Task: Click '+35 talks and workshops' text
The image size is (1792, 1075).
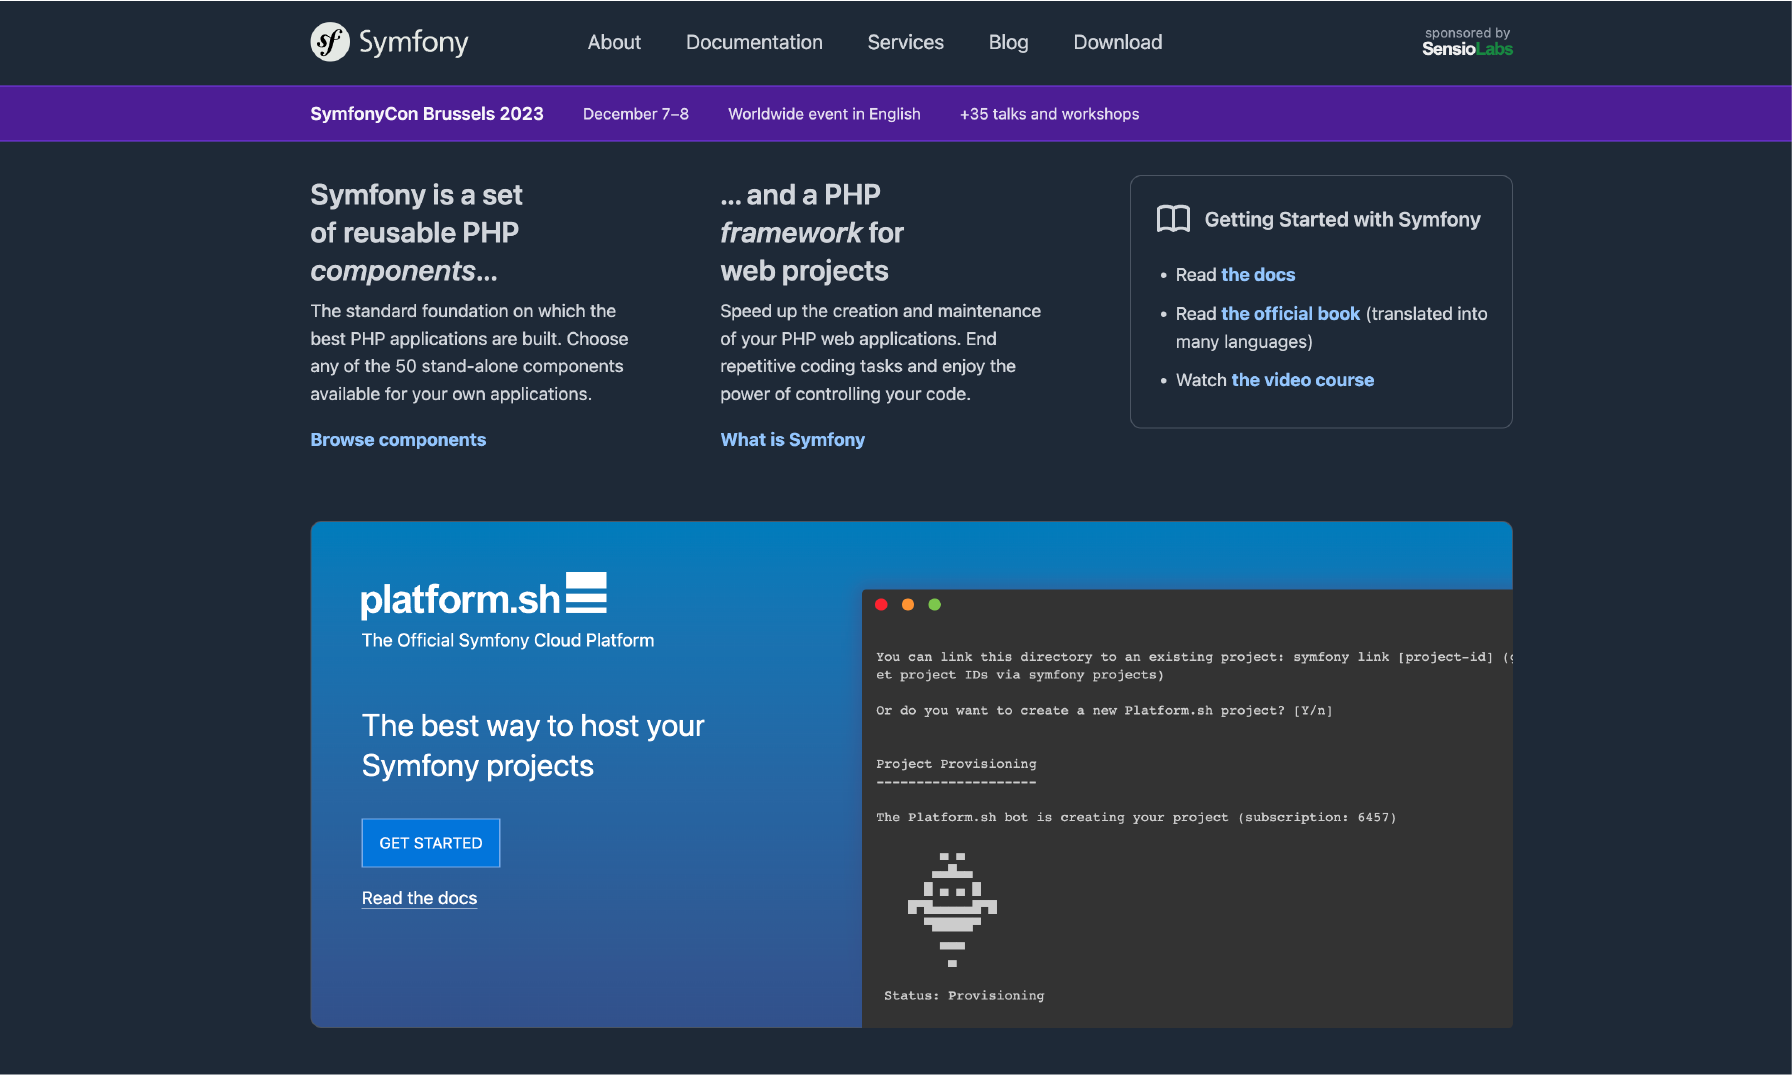Action: pyautogui.click(x=1049, y=114)
